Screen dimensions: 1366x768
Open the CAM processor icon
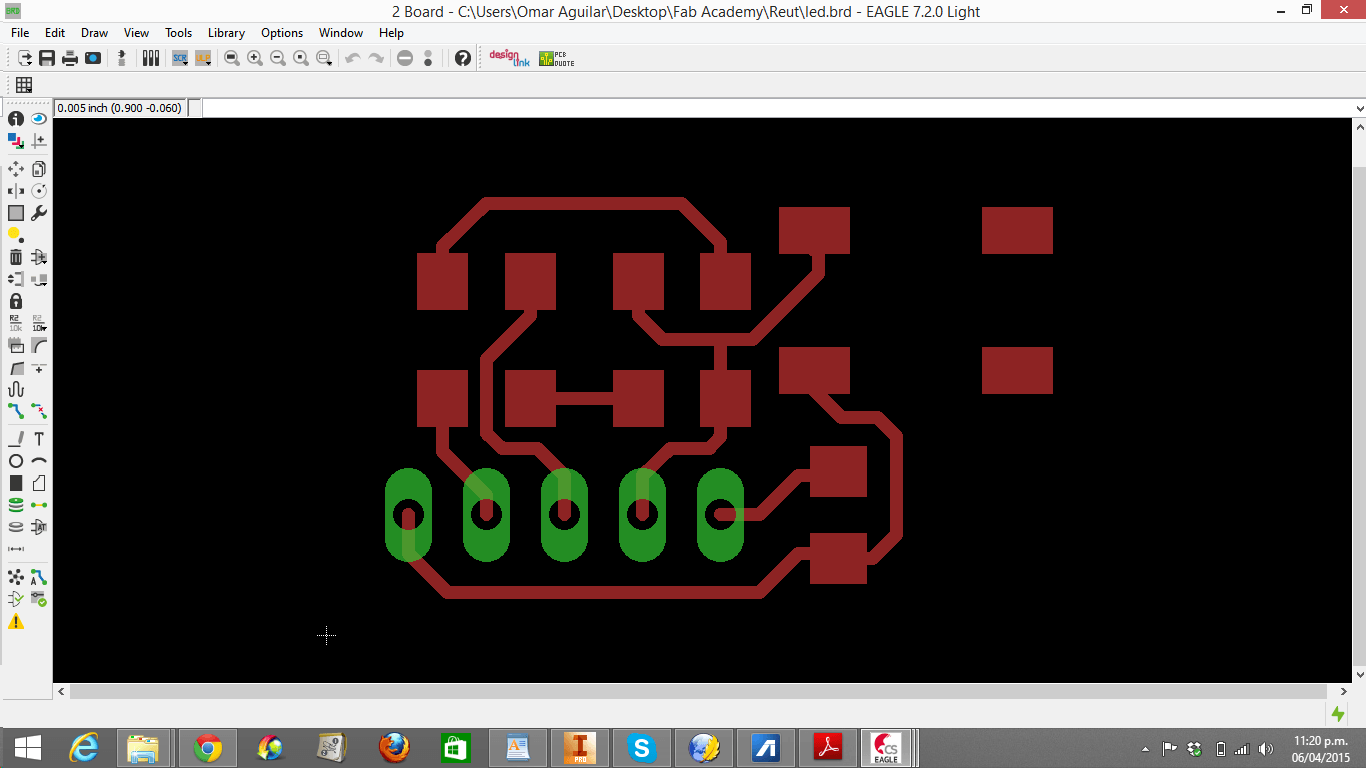[x=93, y=59]
